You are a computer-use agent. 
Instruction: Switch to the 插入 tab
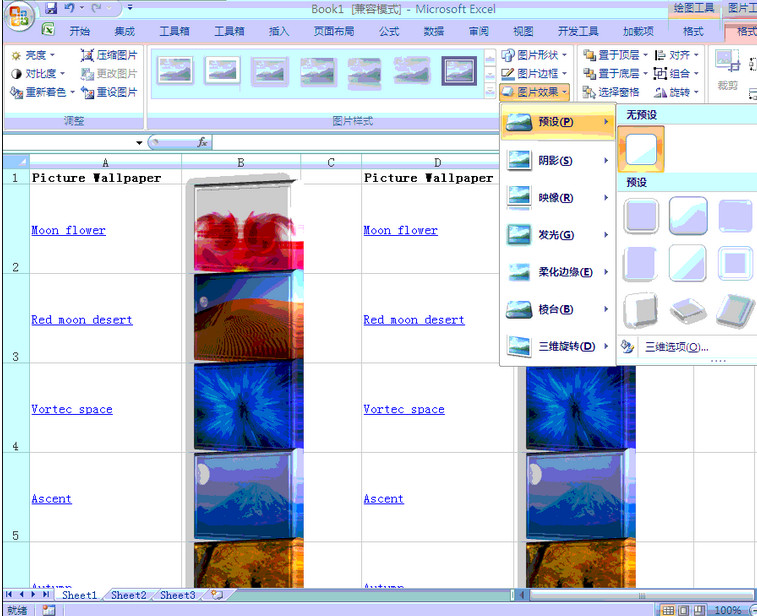tap(279, 31)
